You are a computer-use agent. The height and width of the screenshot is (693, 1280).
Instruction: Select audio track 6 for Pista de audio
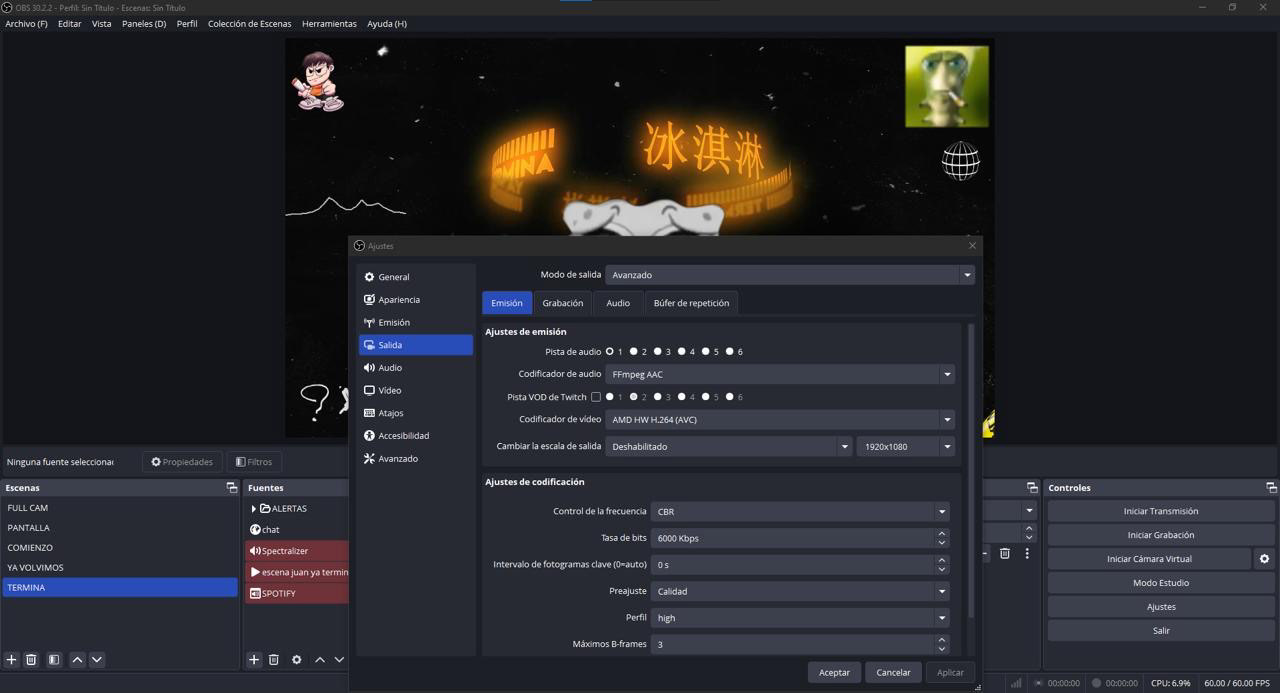pos(729,352)
